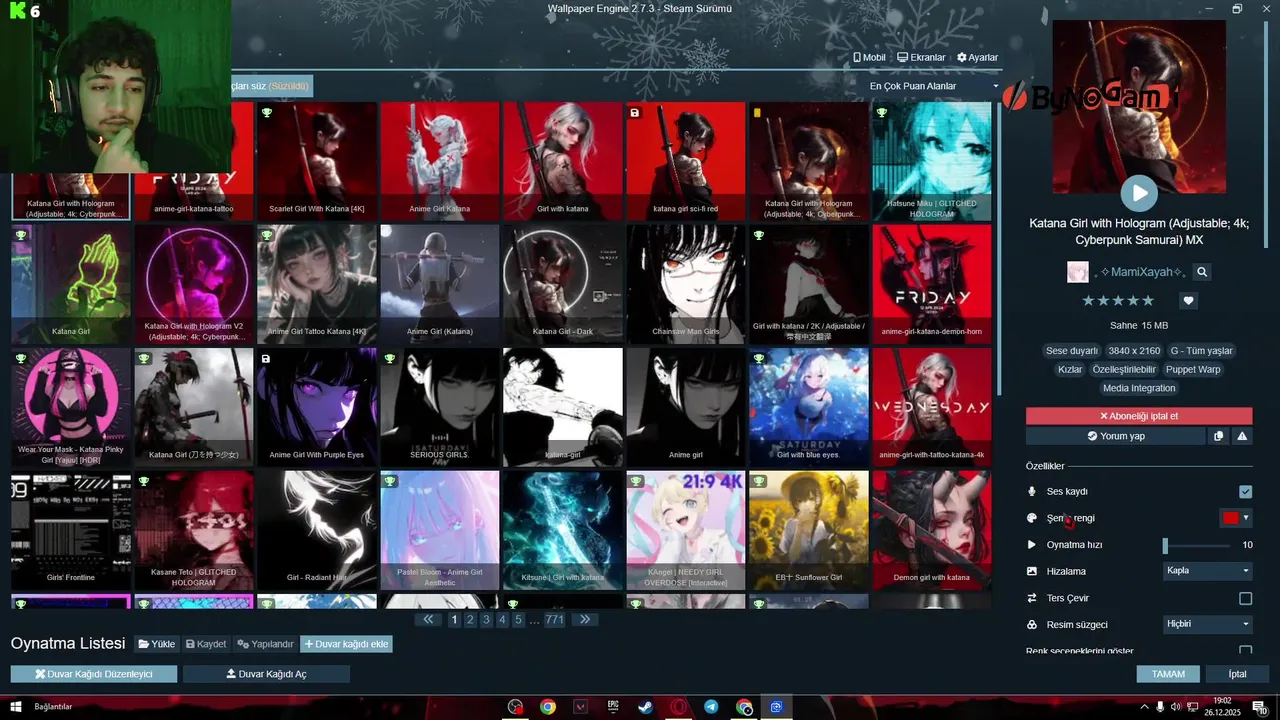This screenshot has width=1280, height=720.
Task: Open the Ekranlar displays settings
Action: point(921,57)
